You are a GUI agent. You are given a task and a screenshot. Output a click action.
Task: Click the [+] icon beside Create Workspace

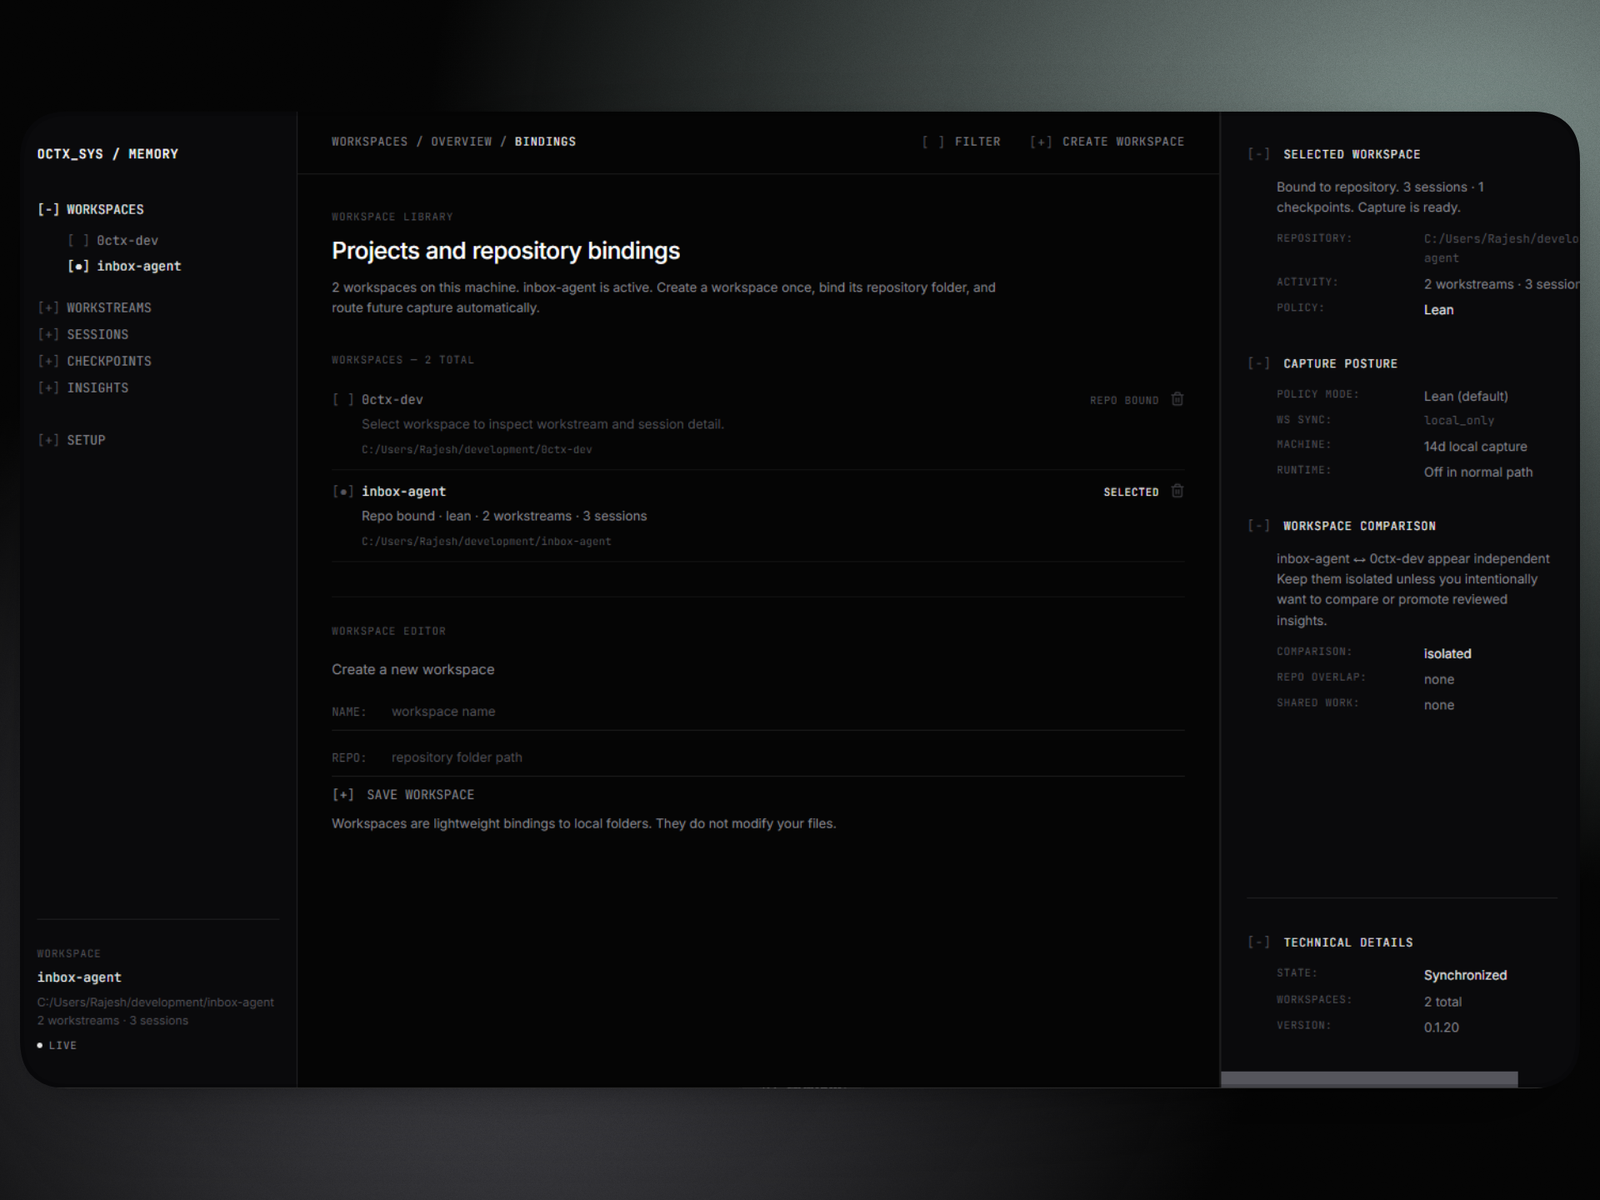click(x=1040, y=142)
